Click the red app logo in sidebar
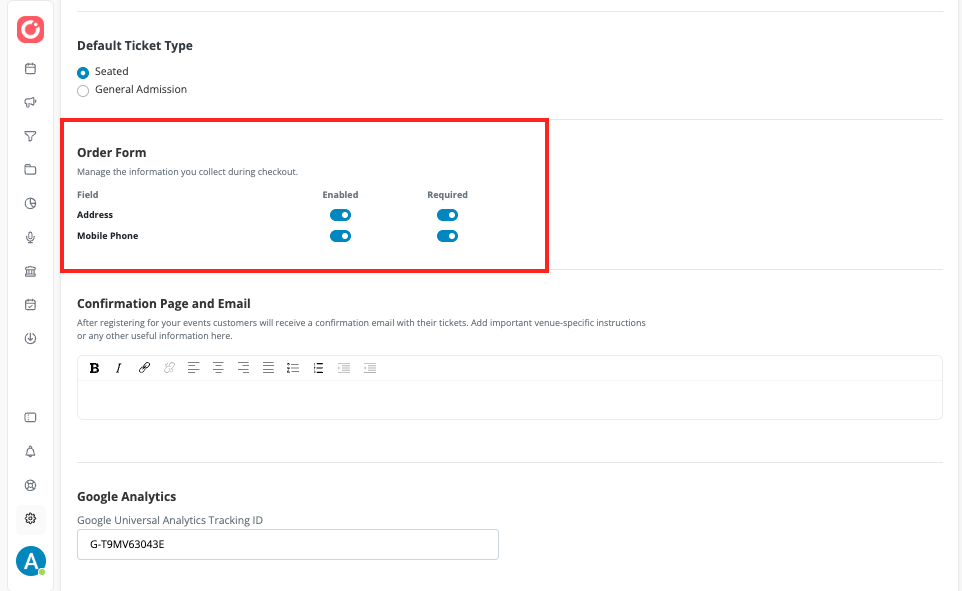The height and width of the screenshot is (591, 962). click(30, 29)
